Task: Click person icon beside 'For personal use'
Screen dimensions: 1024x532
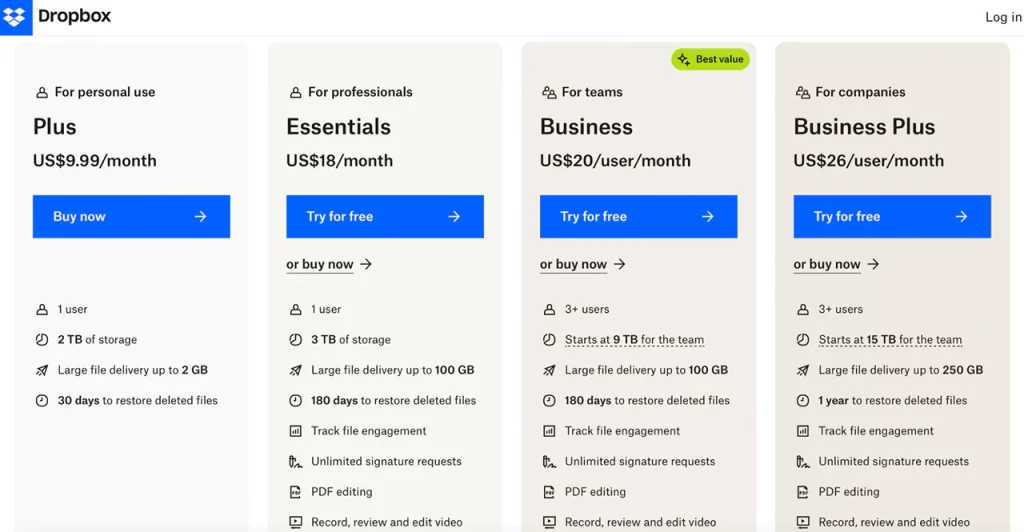Action: click(x=42, y=93)
